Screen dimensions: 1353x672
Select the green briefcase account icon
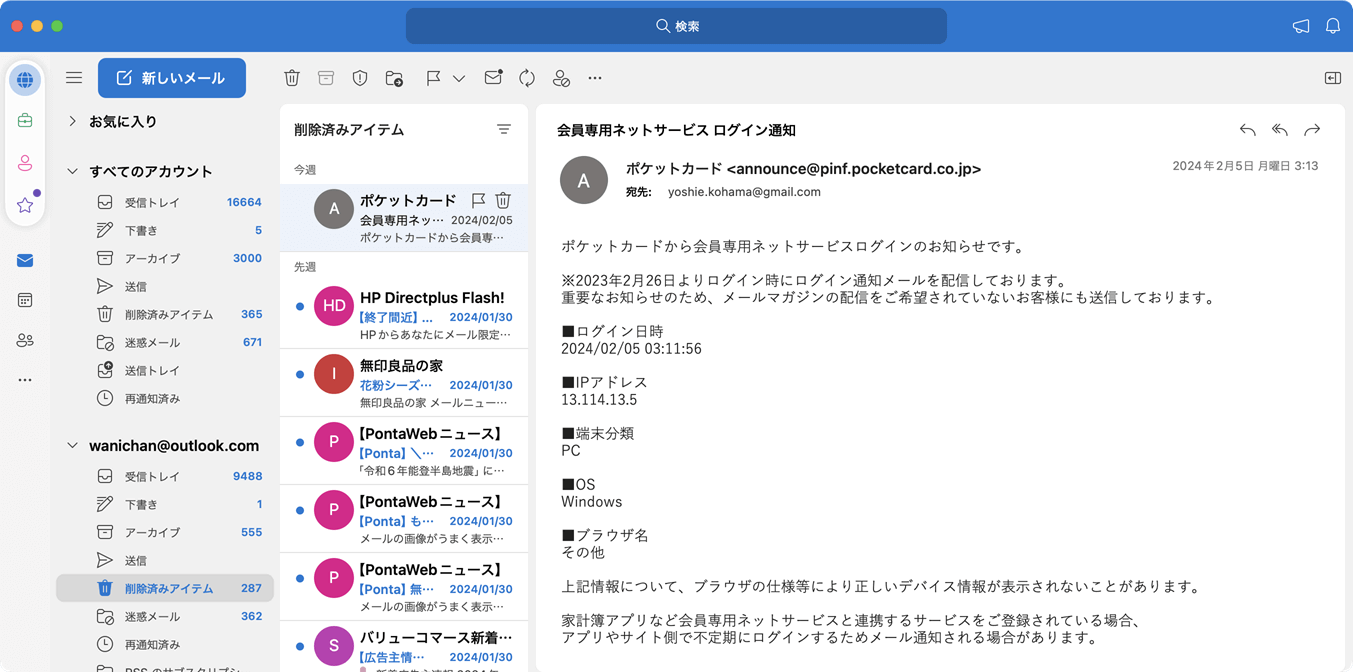[x=25, y=121]
